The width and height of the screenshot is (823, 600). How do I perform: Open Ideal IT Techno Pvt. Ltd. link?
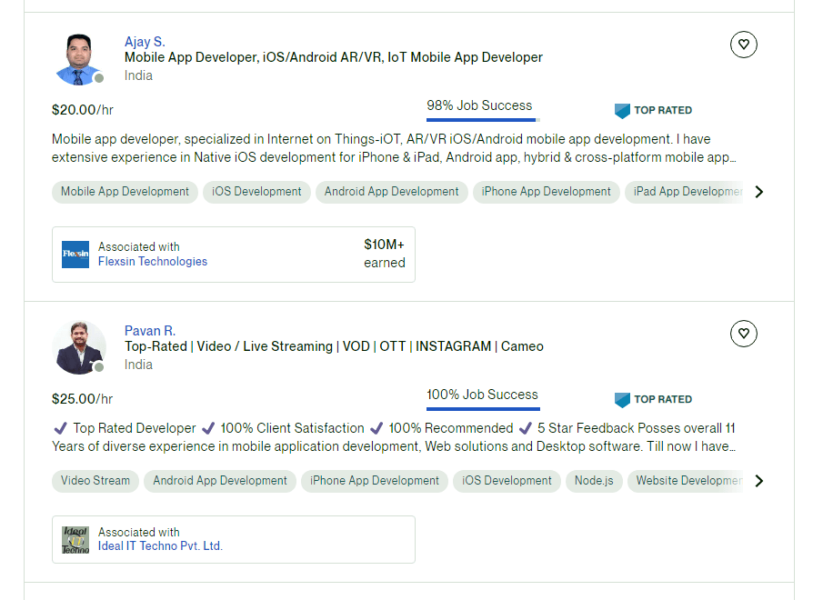pyautogui.click(x=160, y=546)
